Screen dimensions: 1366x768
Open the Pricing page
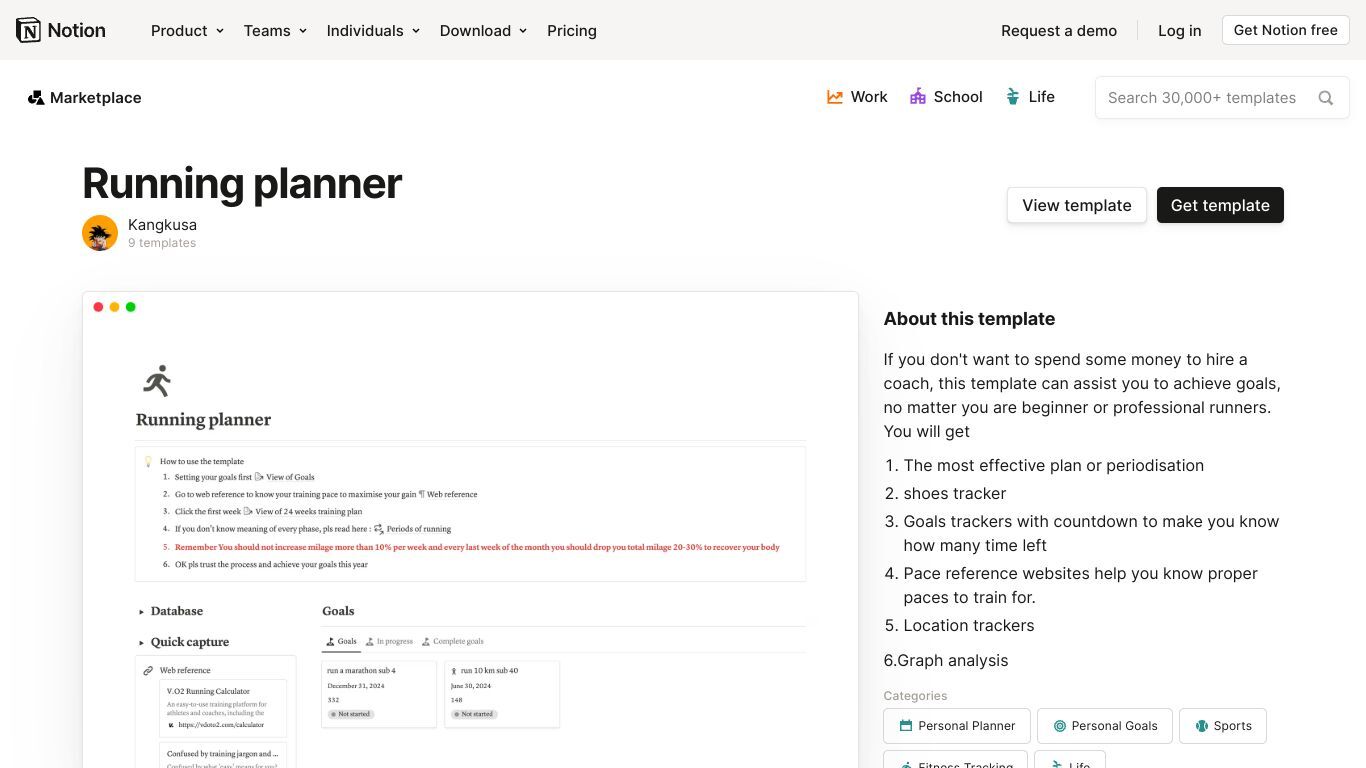[572, 31]
